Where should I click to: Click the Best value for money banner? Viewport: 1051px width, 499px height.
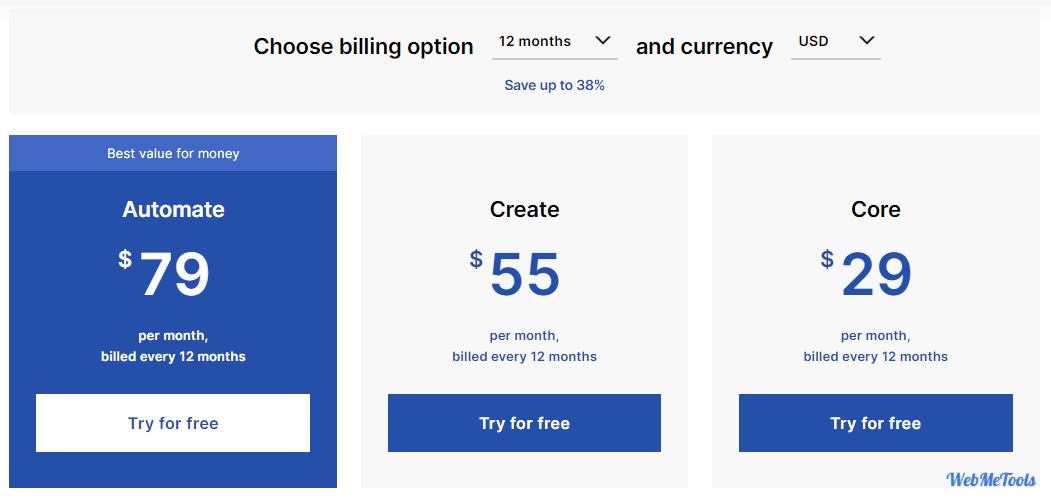pyautogui.click(x=173, y=154)
